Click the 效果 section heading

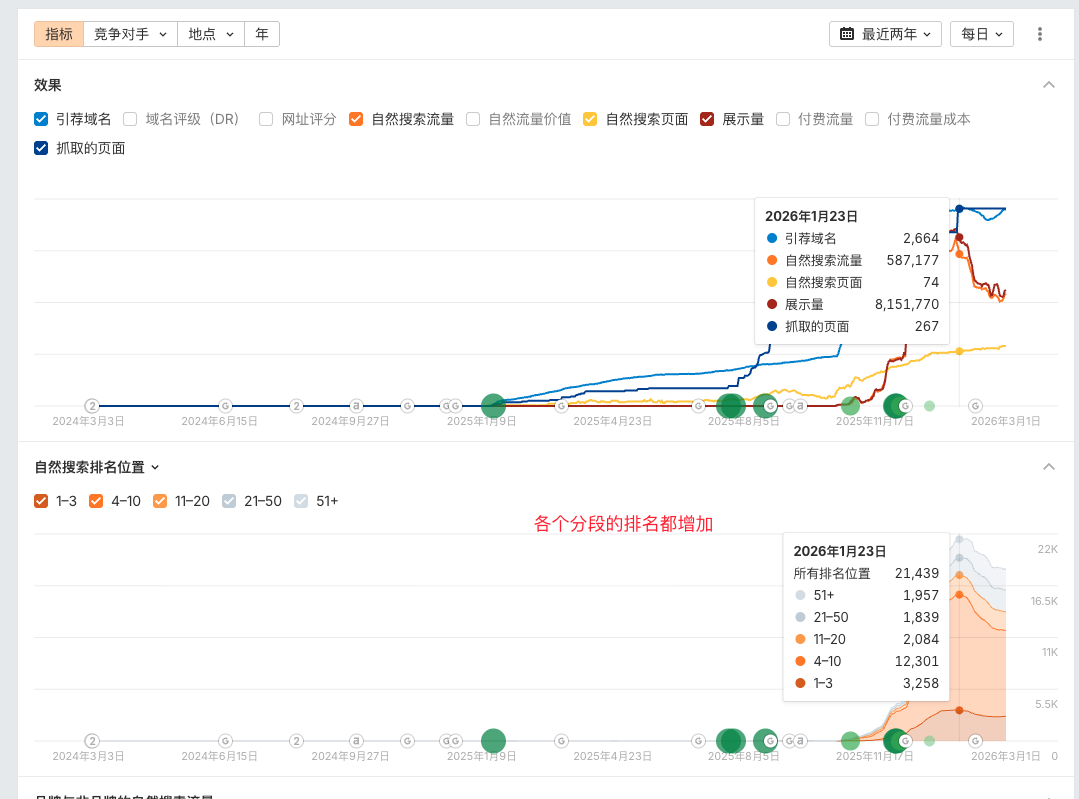tap(48, 85)
